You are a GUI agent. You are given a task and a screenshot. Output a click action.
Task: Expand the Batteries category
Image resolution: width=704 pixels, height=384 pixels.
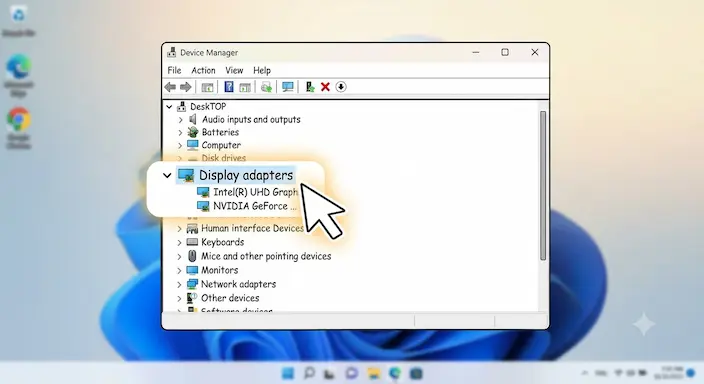[x=180, y=132]
